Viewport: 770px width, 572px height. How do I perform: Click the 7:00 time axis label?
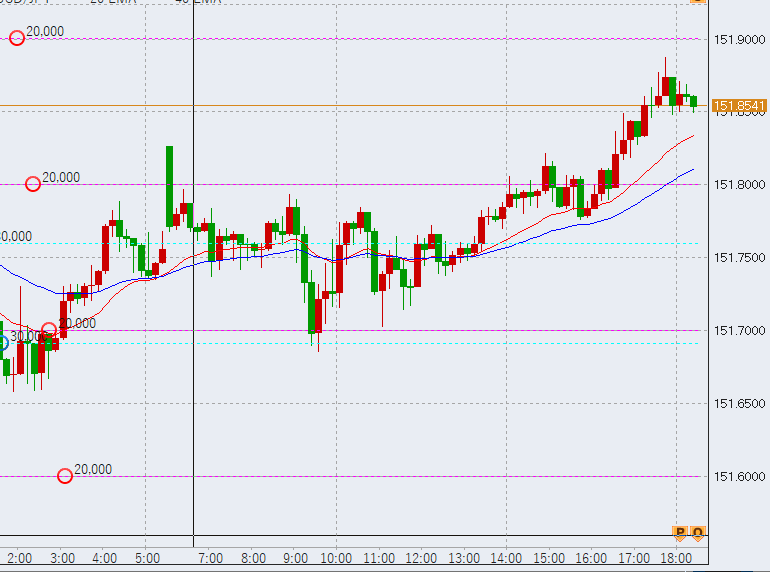211,558
